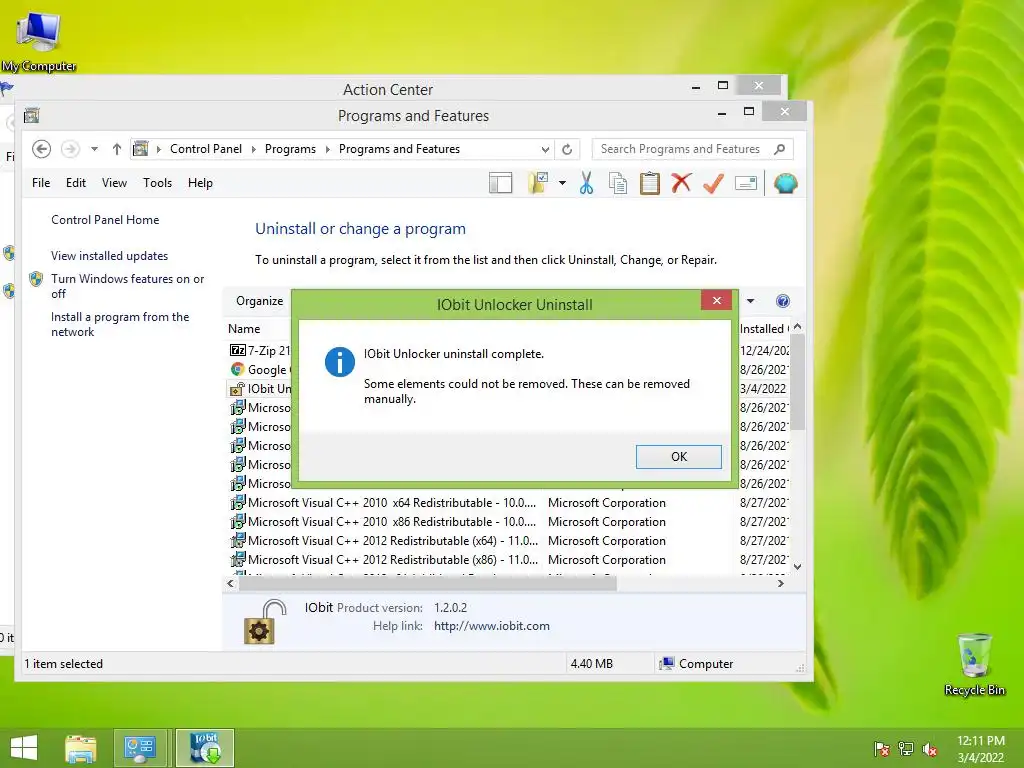This screenshot has width=1024, height=768.
Task: Click the horizontal scrollbar left arrow
Action: tap(230, 583)
